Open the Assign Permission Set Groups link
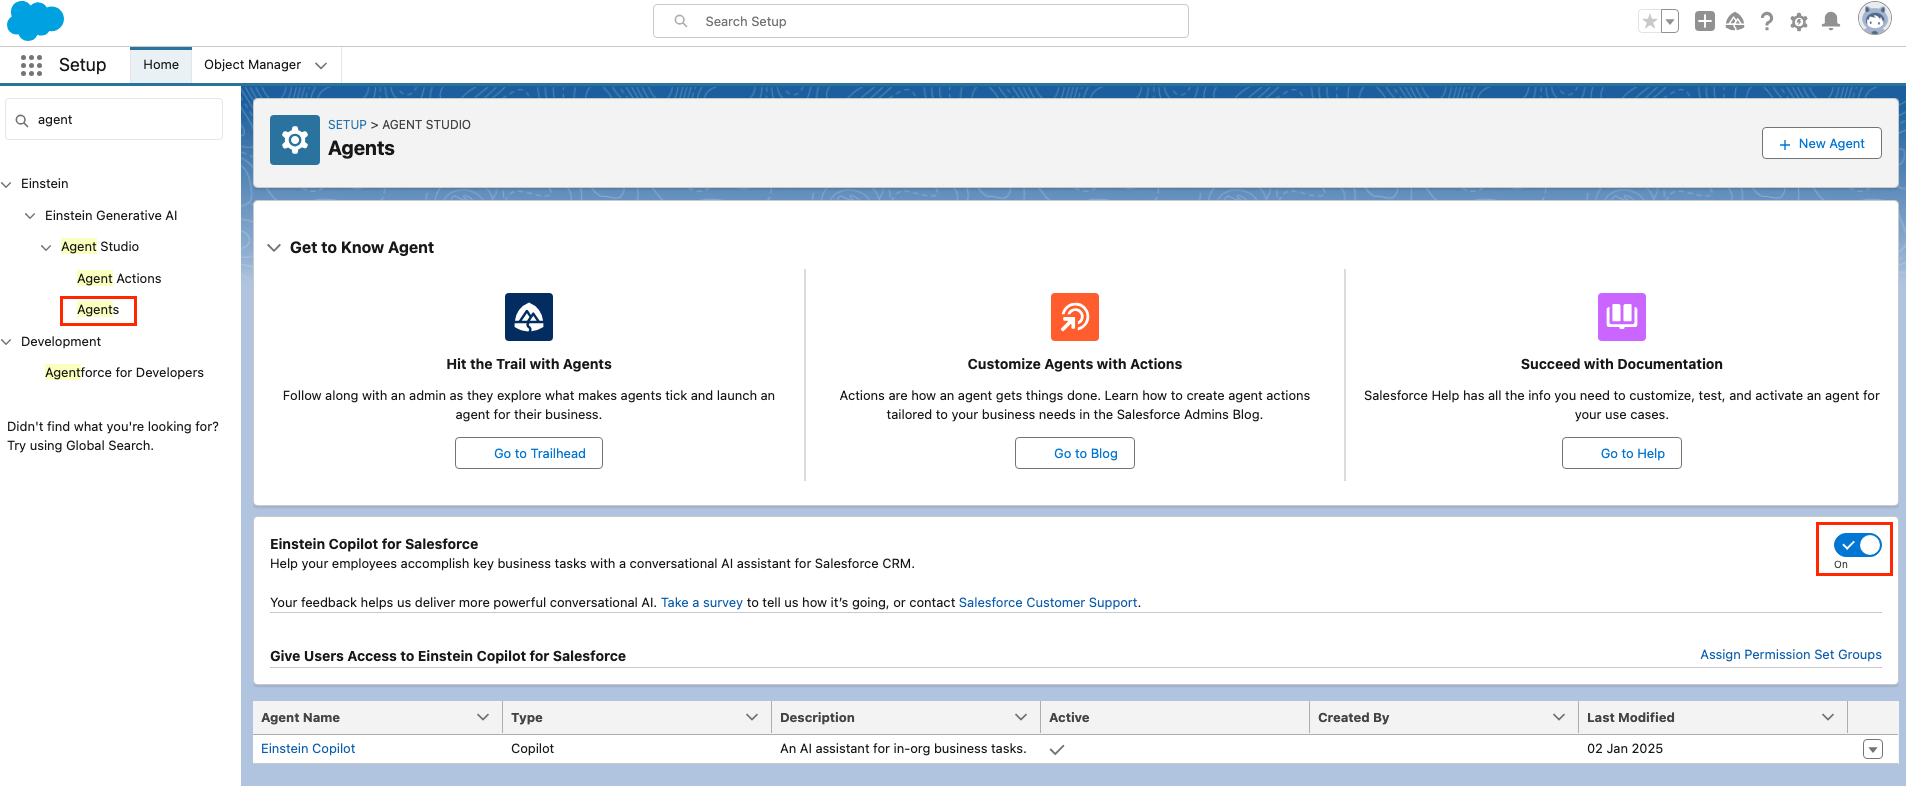The image size is (1906, 786). click(1790, 655)
